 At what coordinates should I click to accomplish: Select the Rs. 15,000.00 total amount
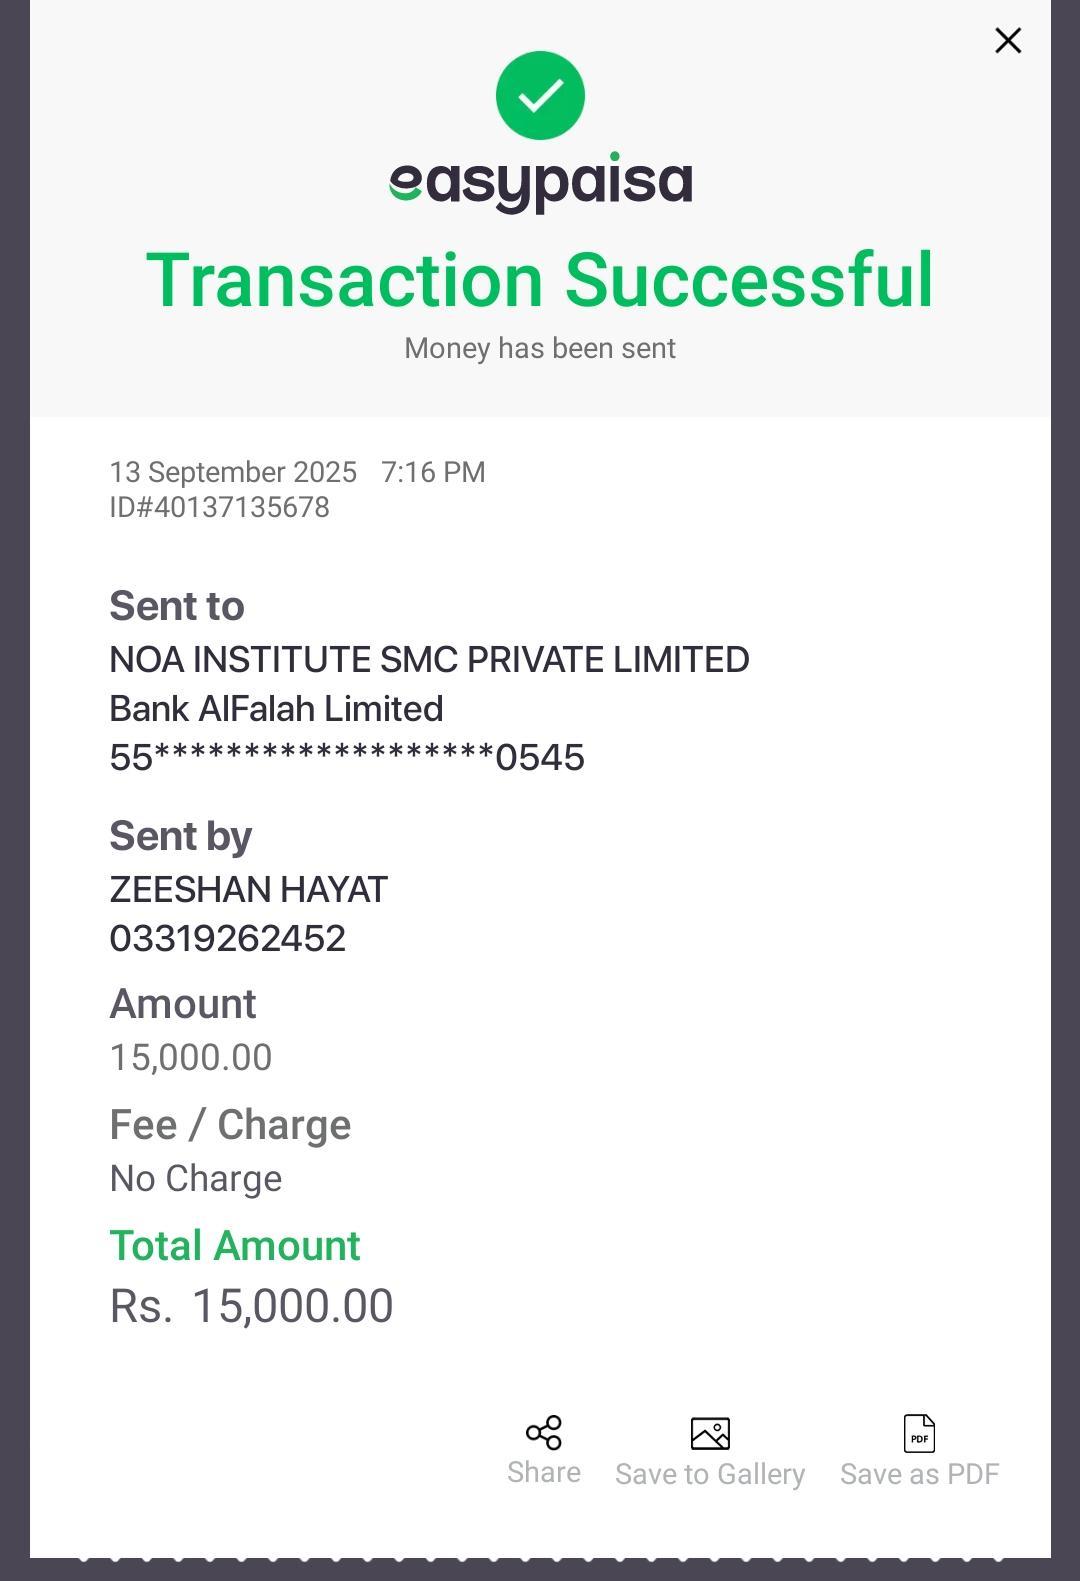[252, 1306]
